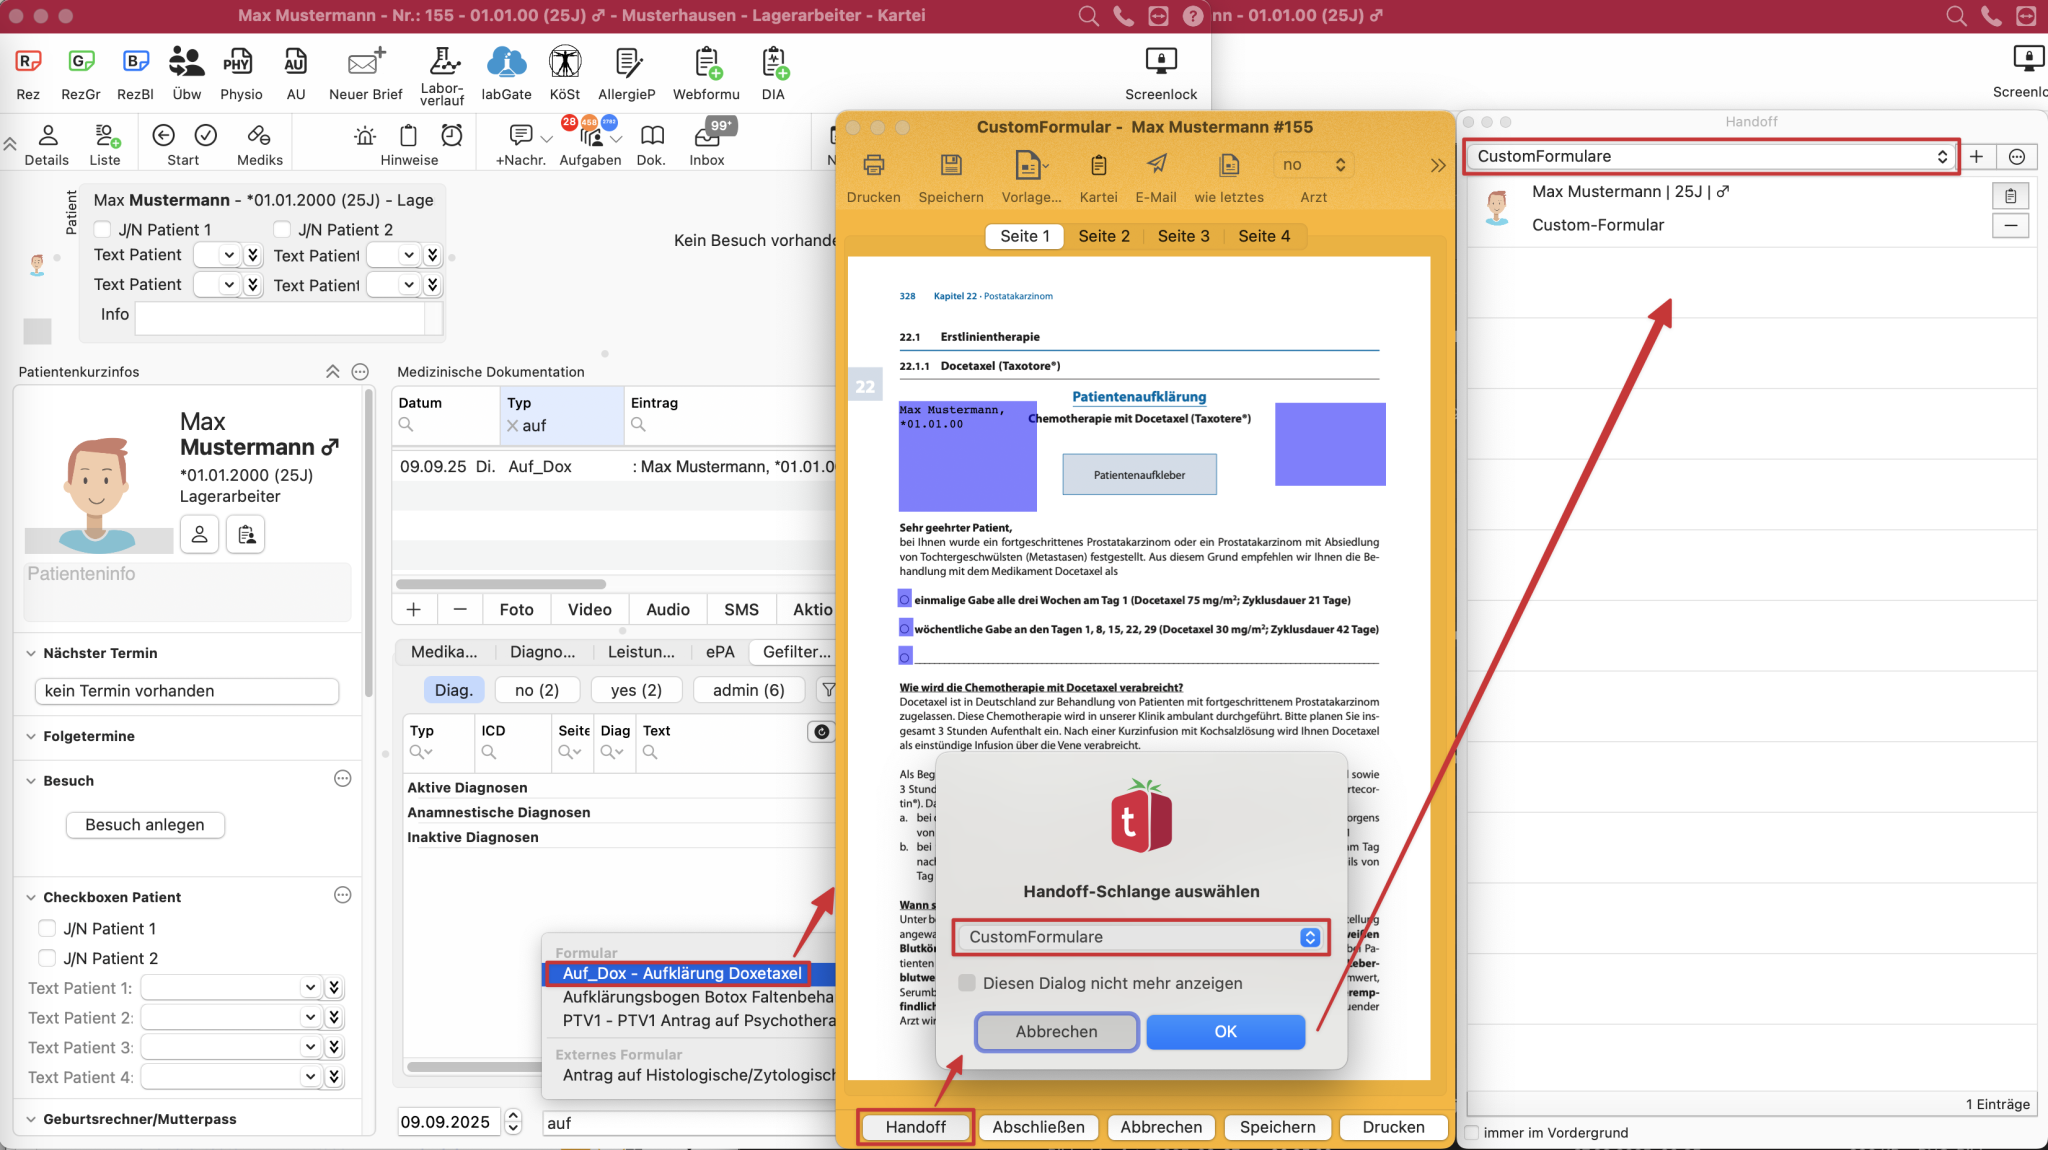This screenshot has width=2048, height=1150.
Task: Open the RezGr green prescription icon
Action: [x=81, y=62]
